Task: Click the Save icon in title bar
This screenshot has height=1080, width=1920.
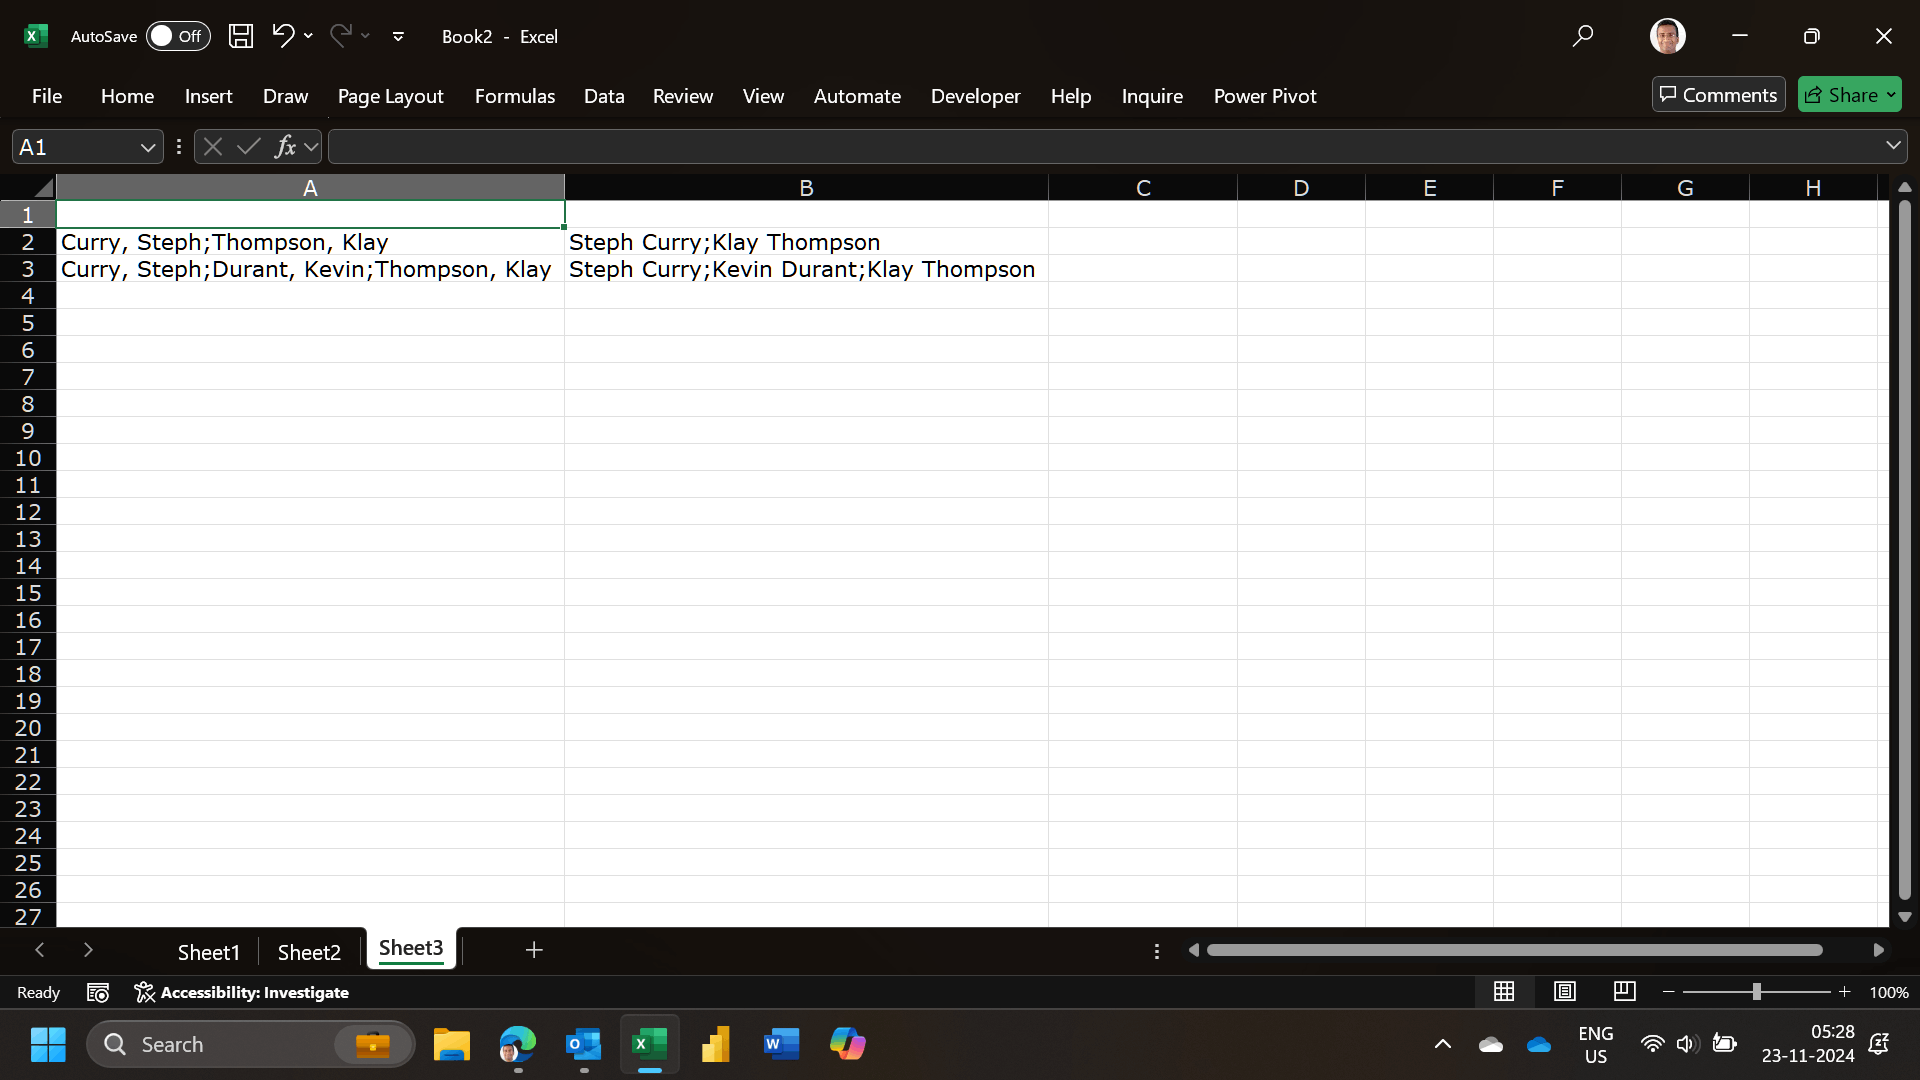Action: (x=240, y=36)
